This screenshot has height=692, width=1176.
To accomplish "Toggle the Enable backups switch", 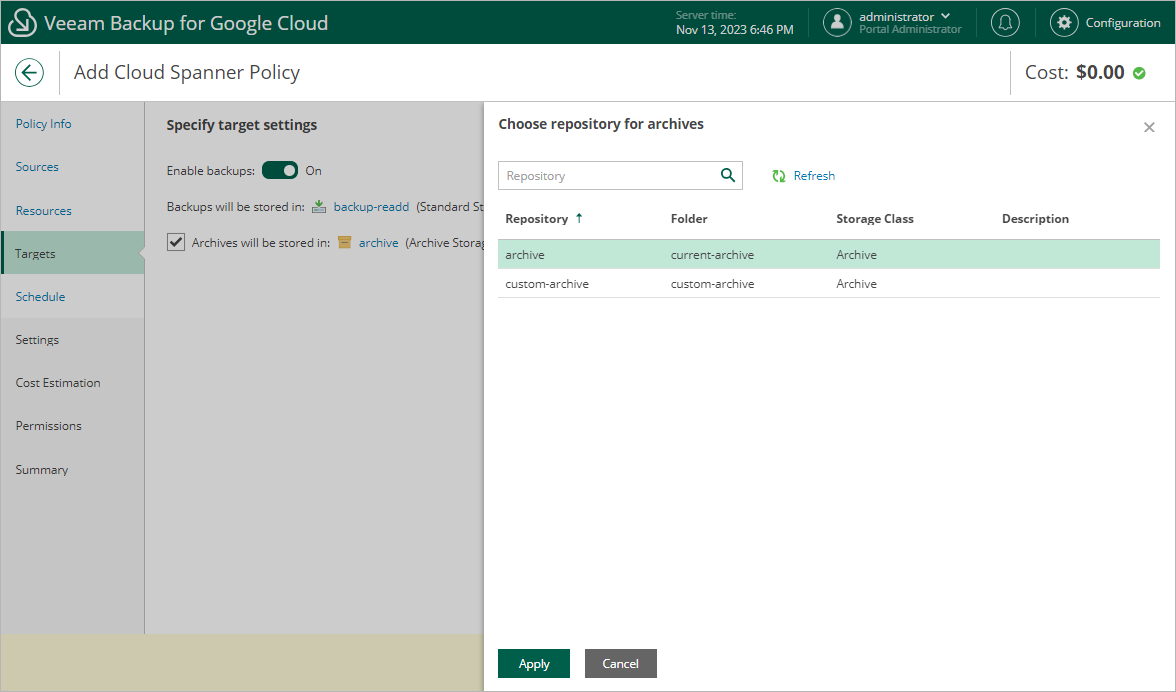I will (x=280, y=170).
